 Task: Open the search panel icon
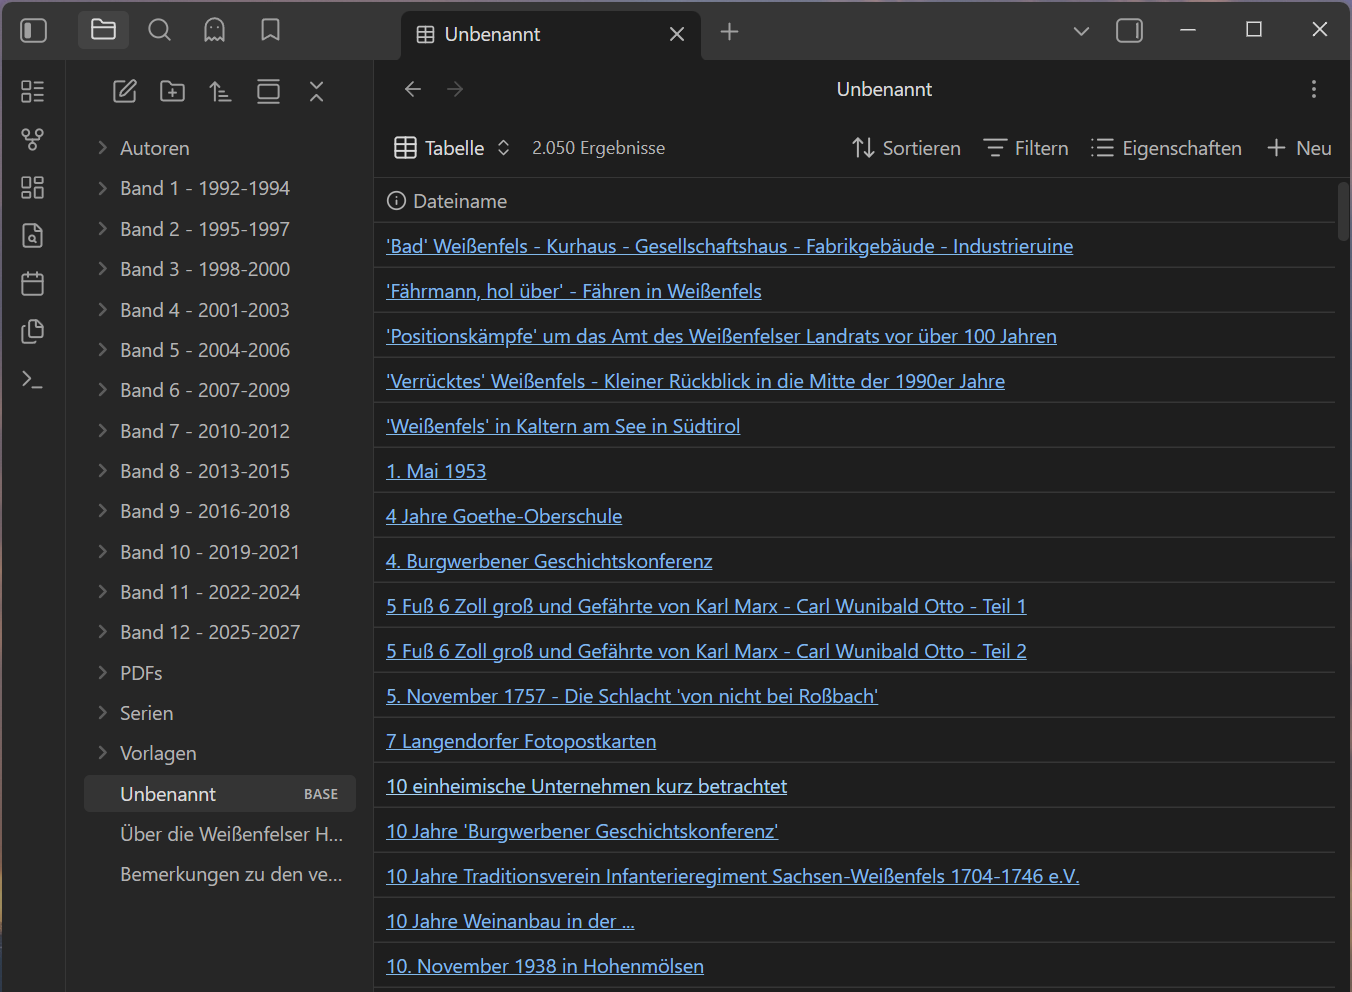[159, 31]
